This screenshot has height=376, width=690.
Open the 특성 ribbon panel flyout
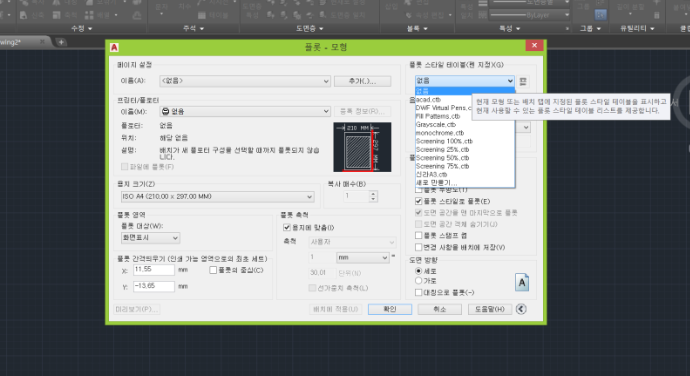point(510,28)
